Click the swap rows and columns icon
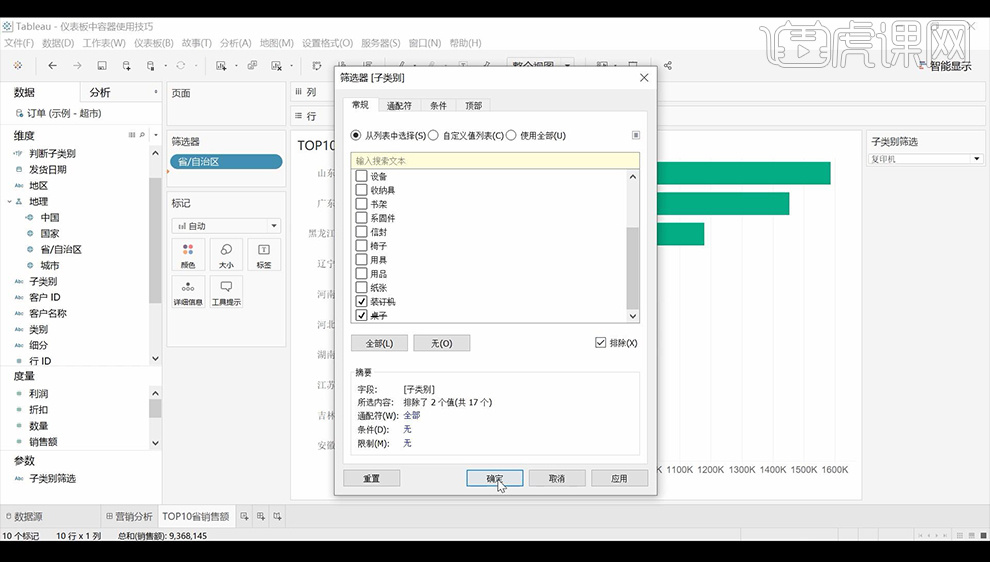Screen dimensions: 990x562 317,65
